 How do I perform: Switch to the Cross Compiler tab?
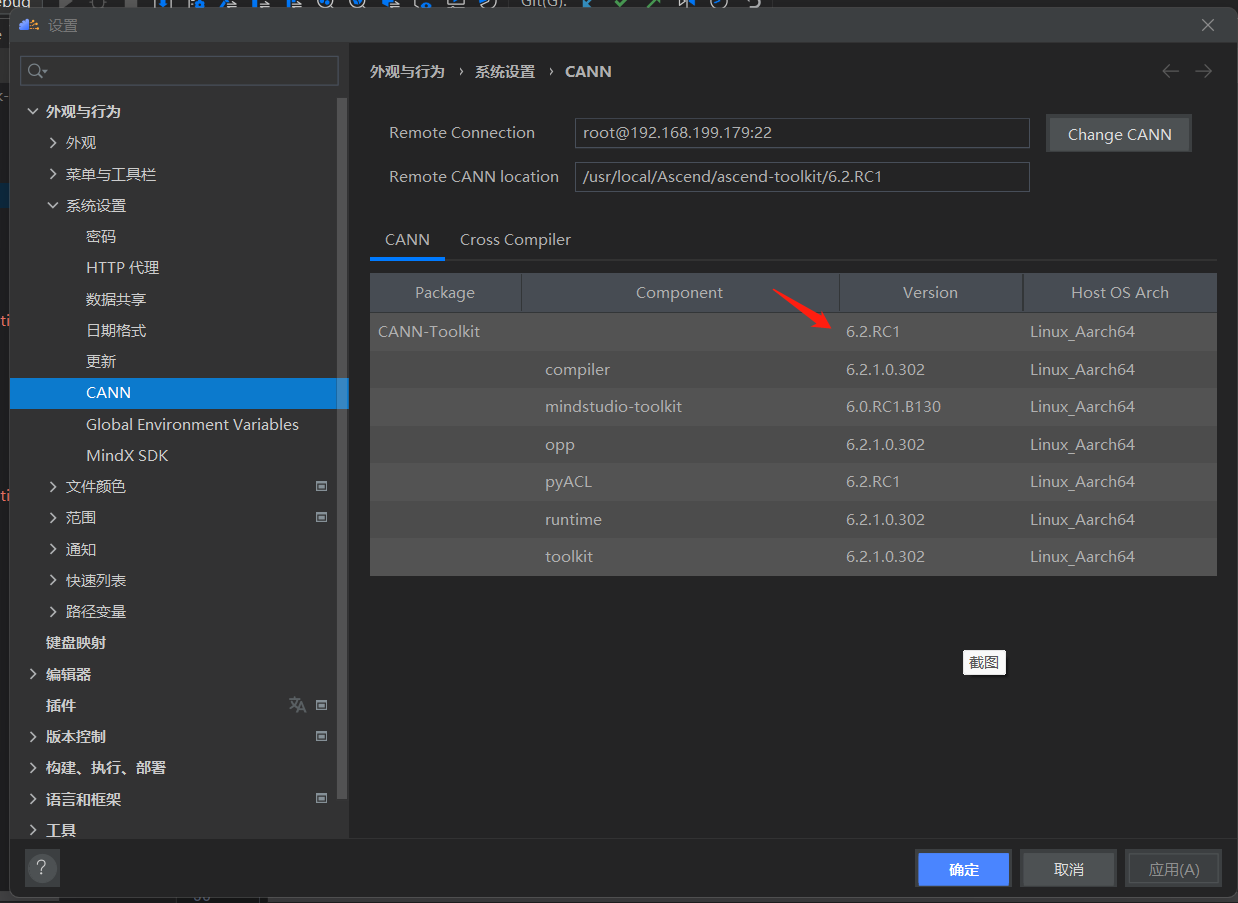515,240
